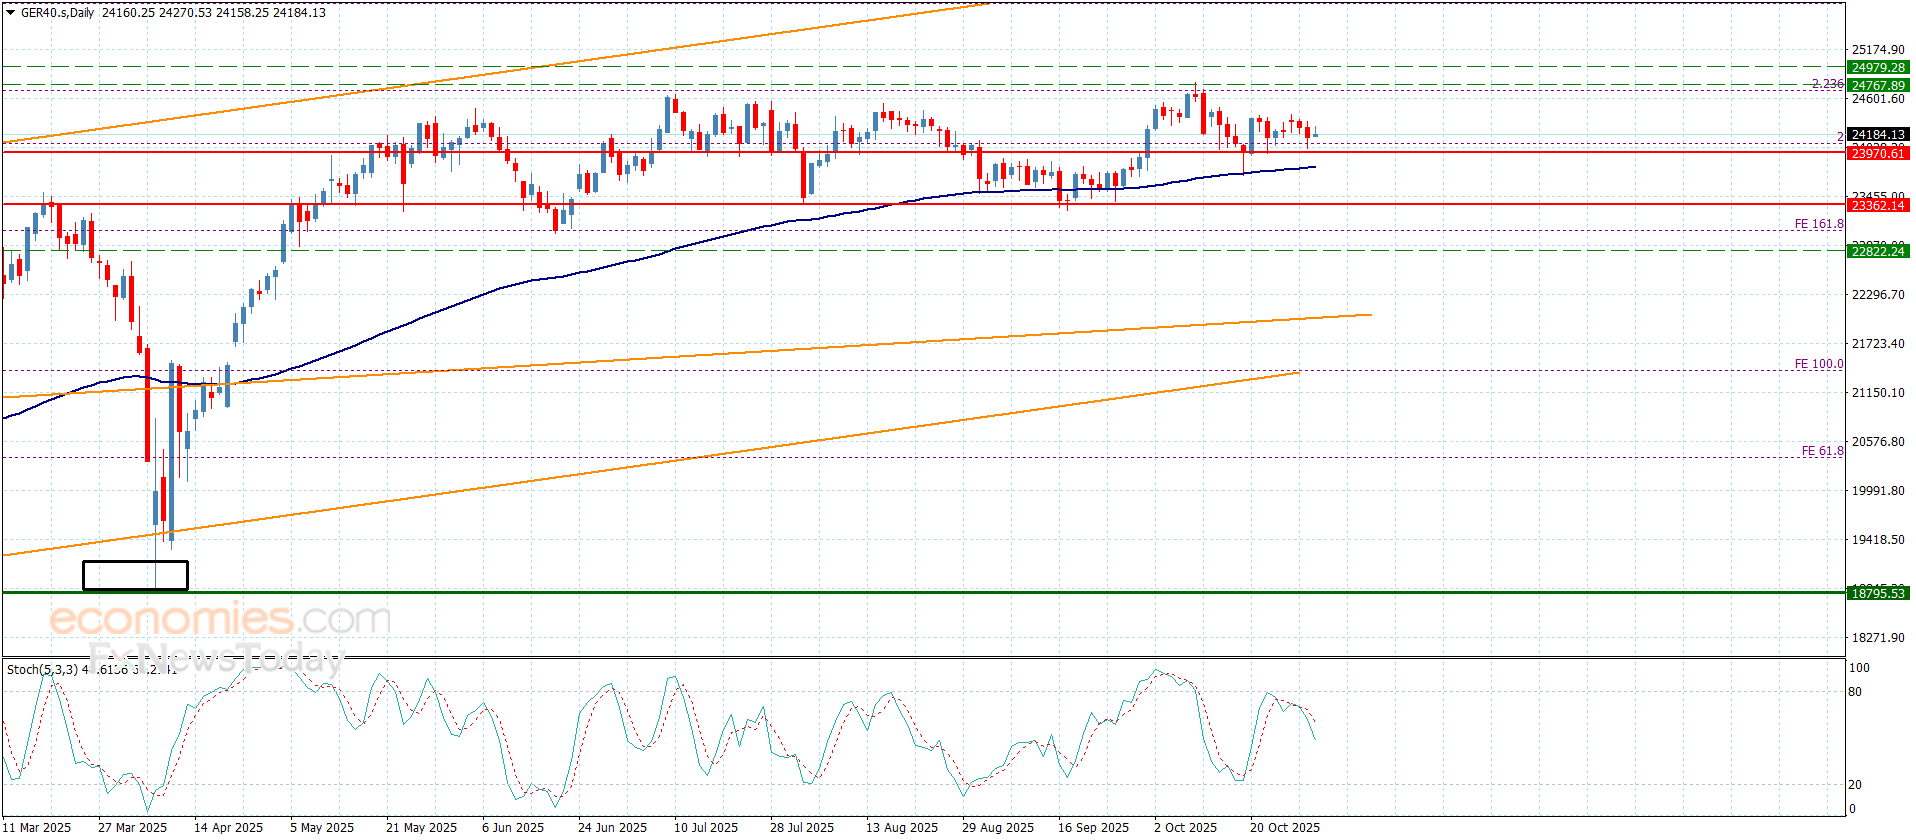1916x840 pixels.
Task: Click the red 23970.61 level price tag
Action: 1878,153
